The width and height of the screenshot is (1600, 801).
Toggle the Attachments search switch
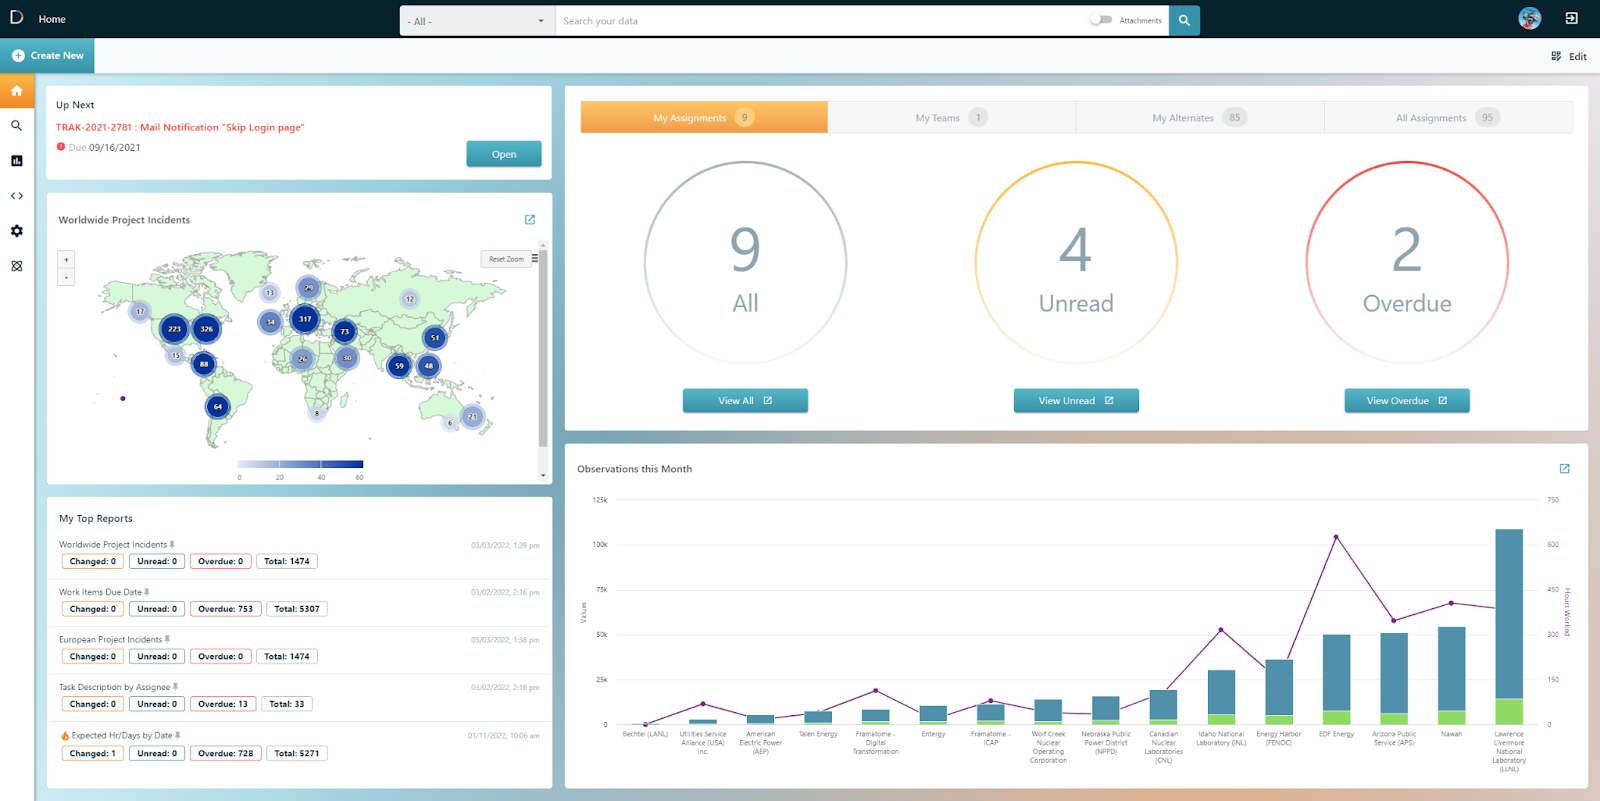click(1101, 20)
